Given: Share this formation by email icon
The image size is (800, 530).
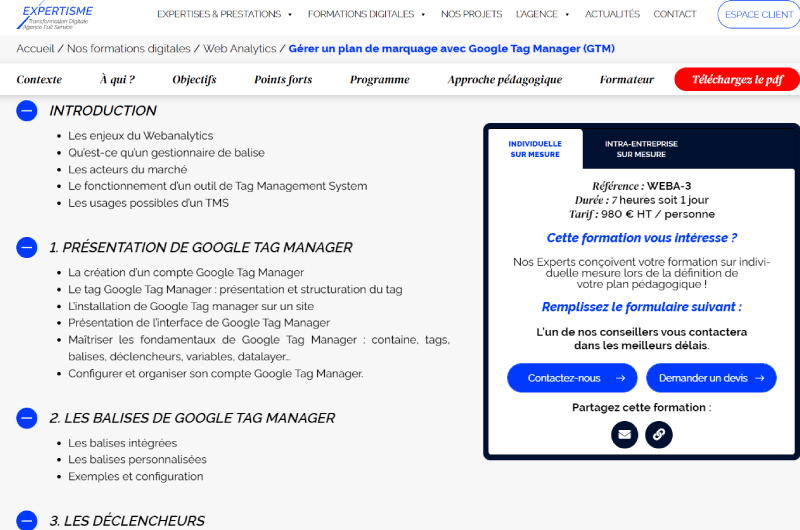Looking at the screenshot, I should click(624, 435).
